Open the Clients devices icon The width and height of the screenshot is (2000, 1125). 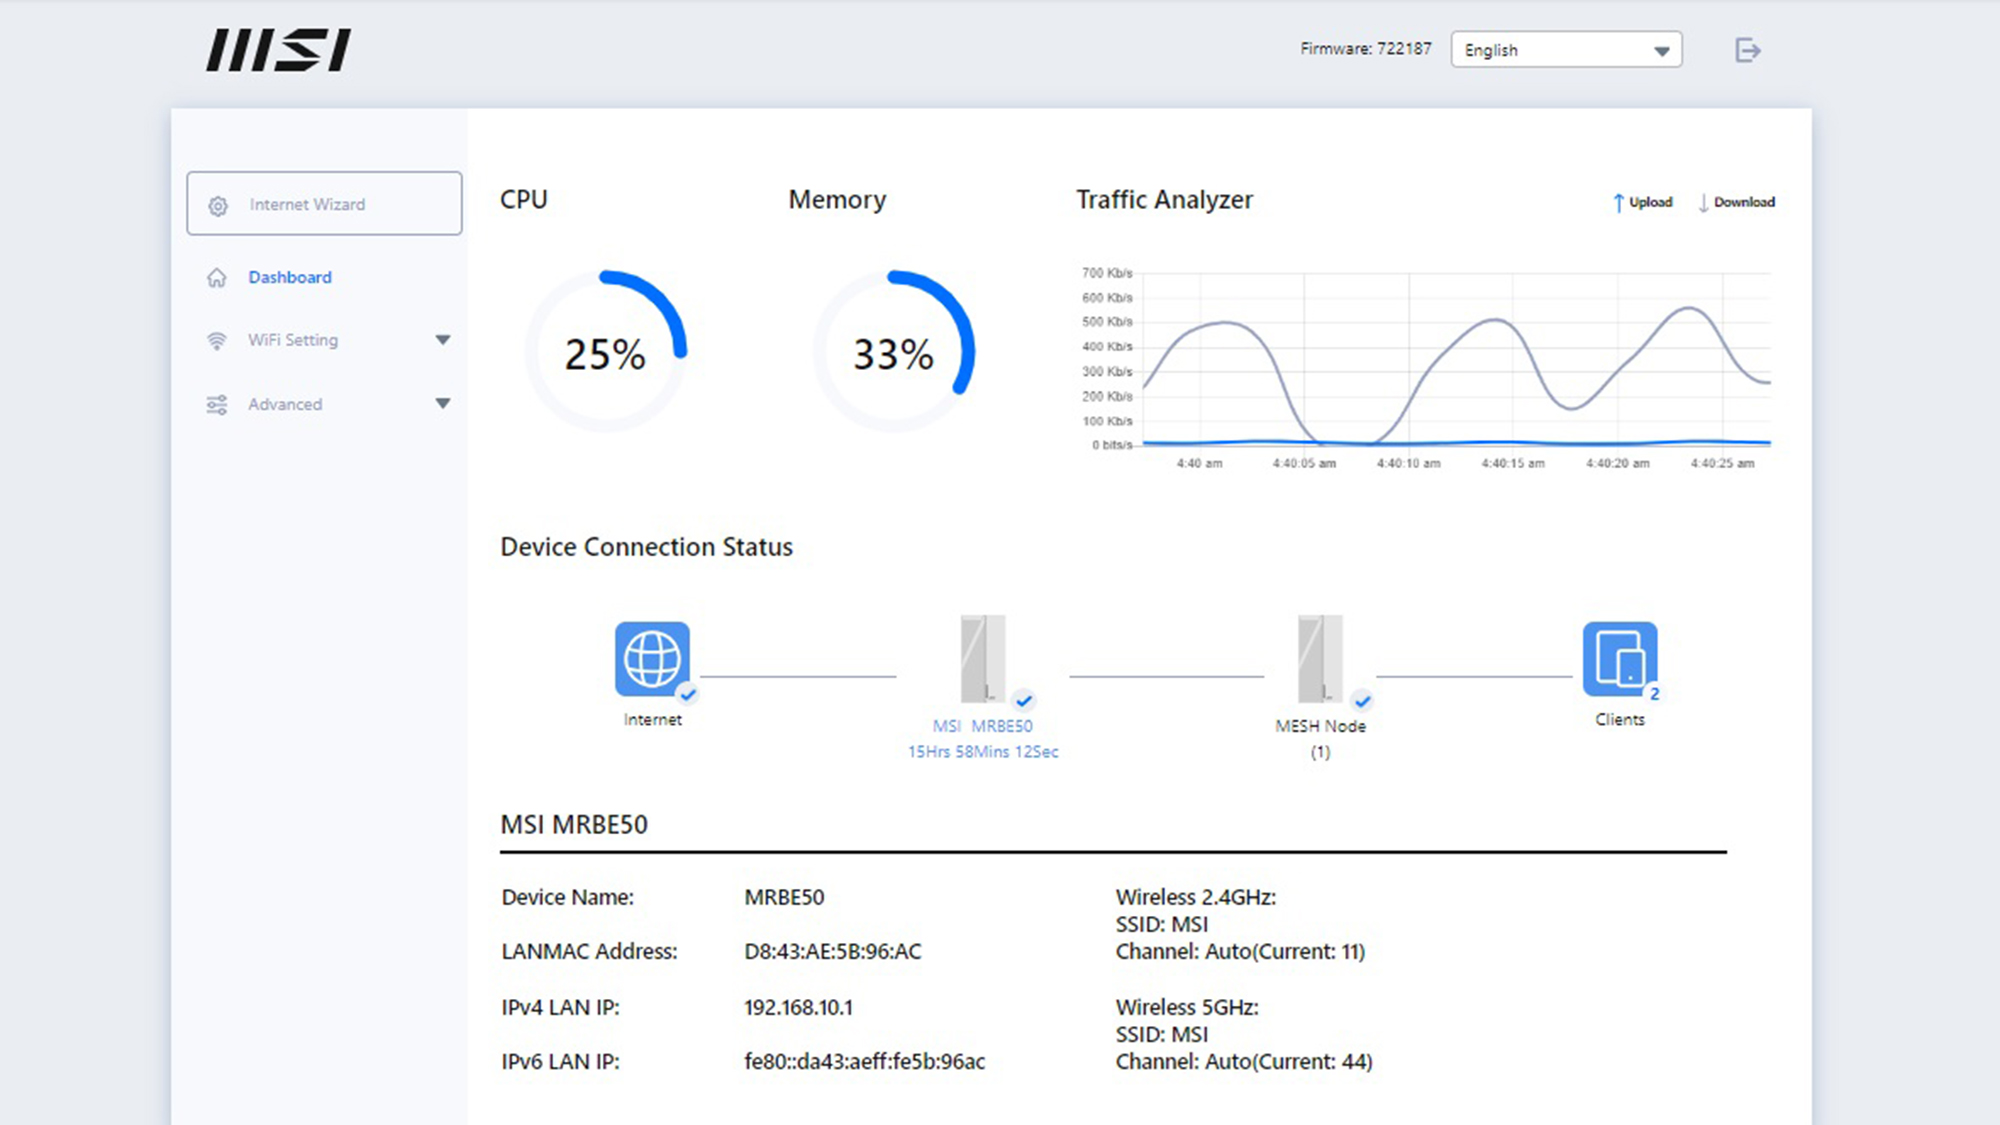[x=1619, y=658]
